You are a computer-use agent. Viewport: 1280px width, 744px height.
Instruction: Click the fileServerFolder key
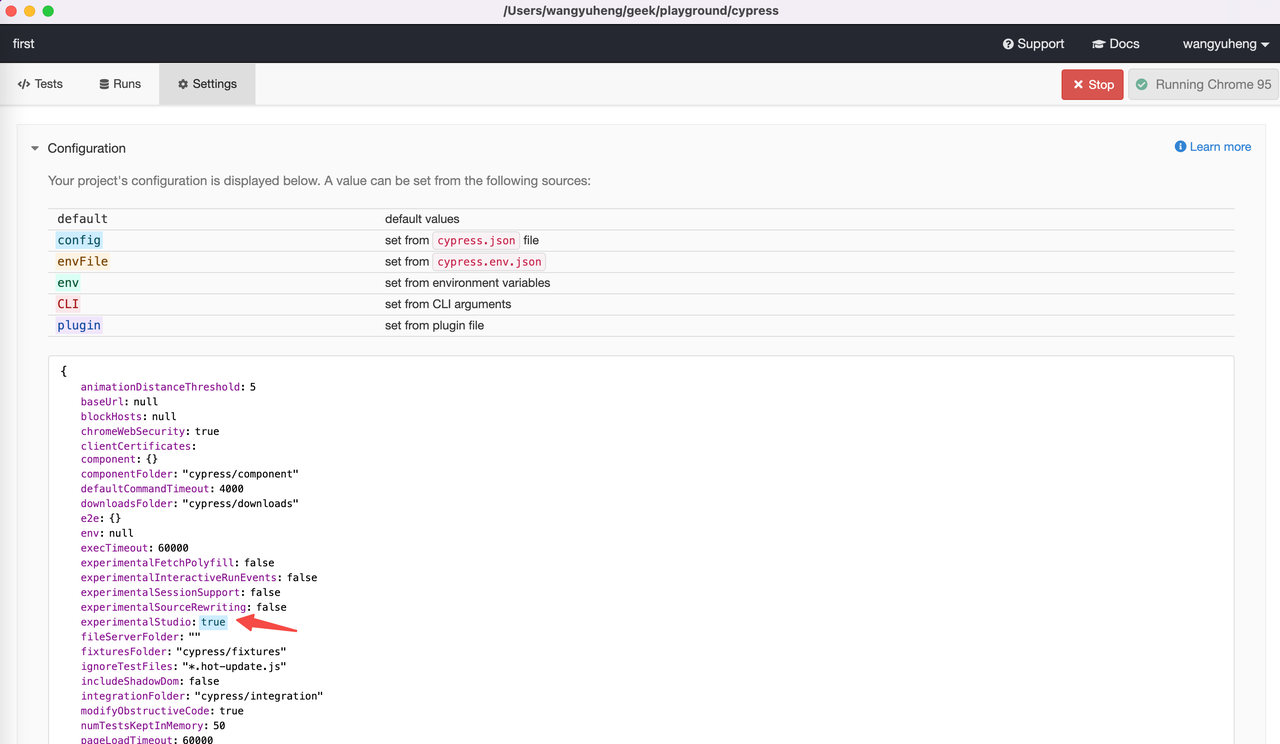(131, 637)
